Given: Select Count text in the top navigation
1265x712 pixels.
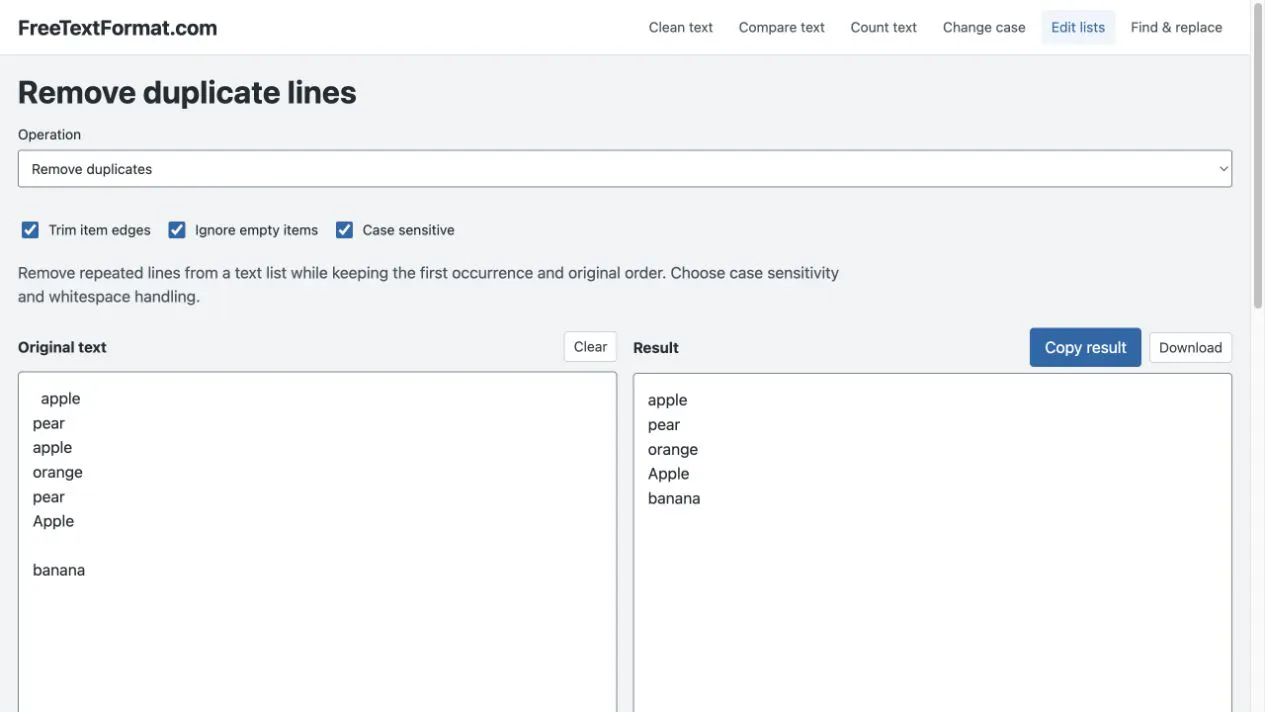Looking at the screenshot, I should (884, 28).
